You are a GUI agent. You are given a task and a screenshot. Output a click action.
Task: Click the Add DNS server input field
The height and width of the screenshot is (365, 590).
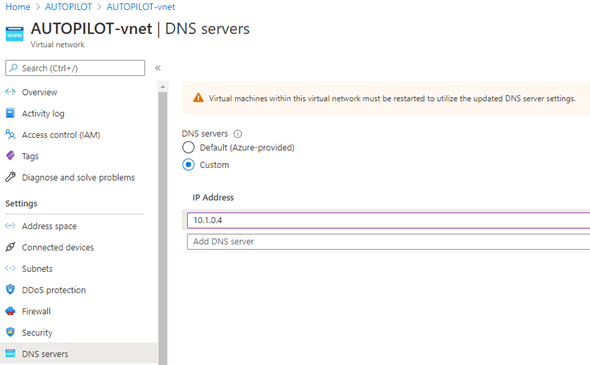pyautogui.click(x=388, y=242)
